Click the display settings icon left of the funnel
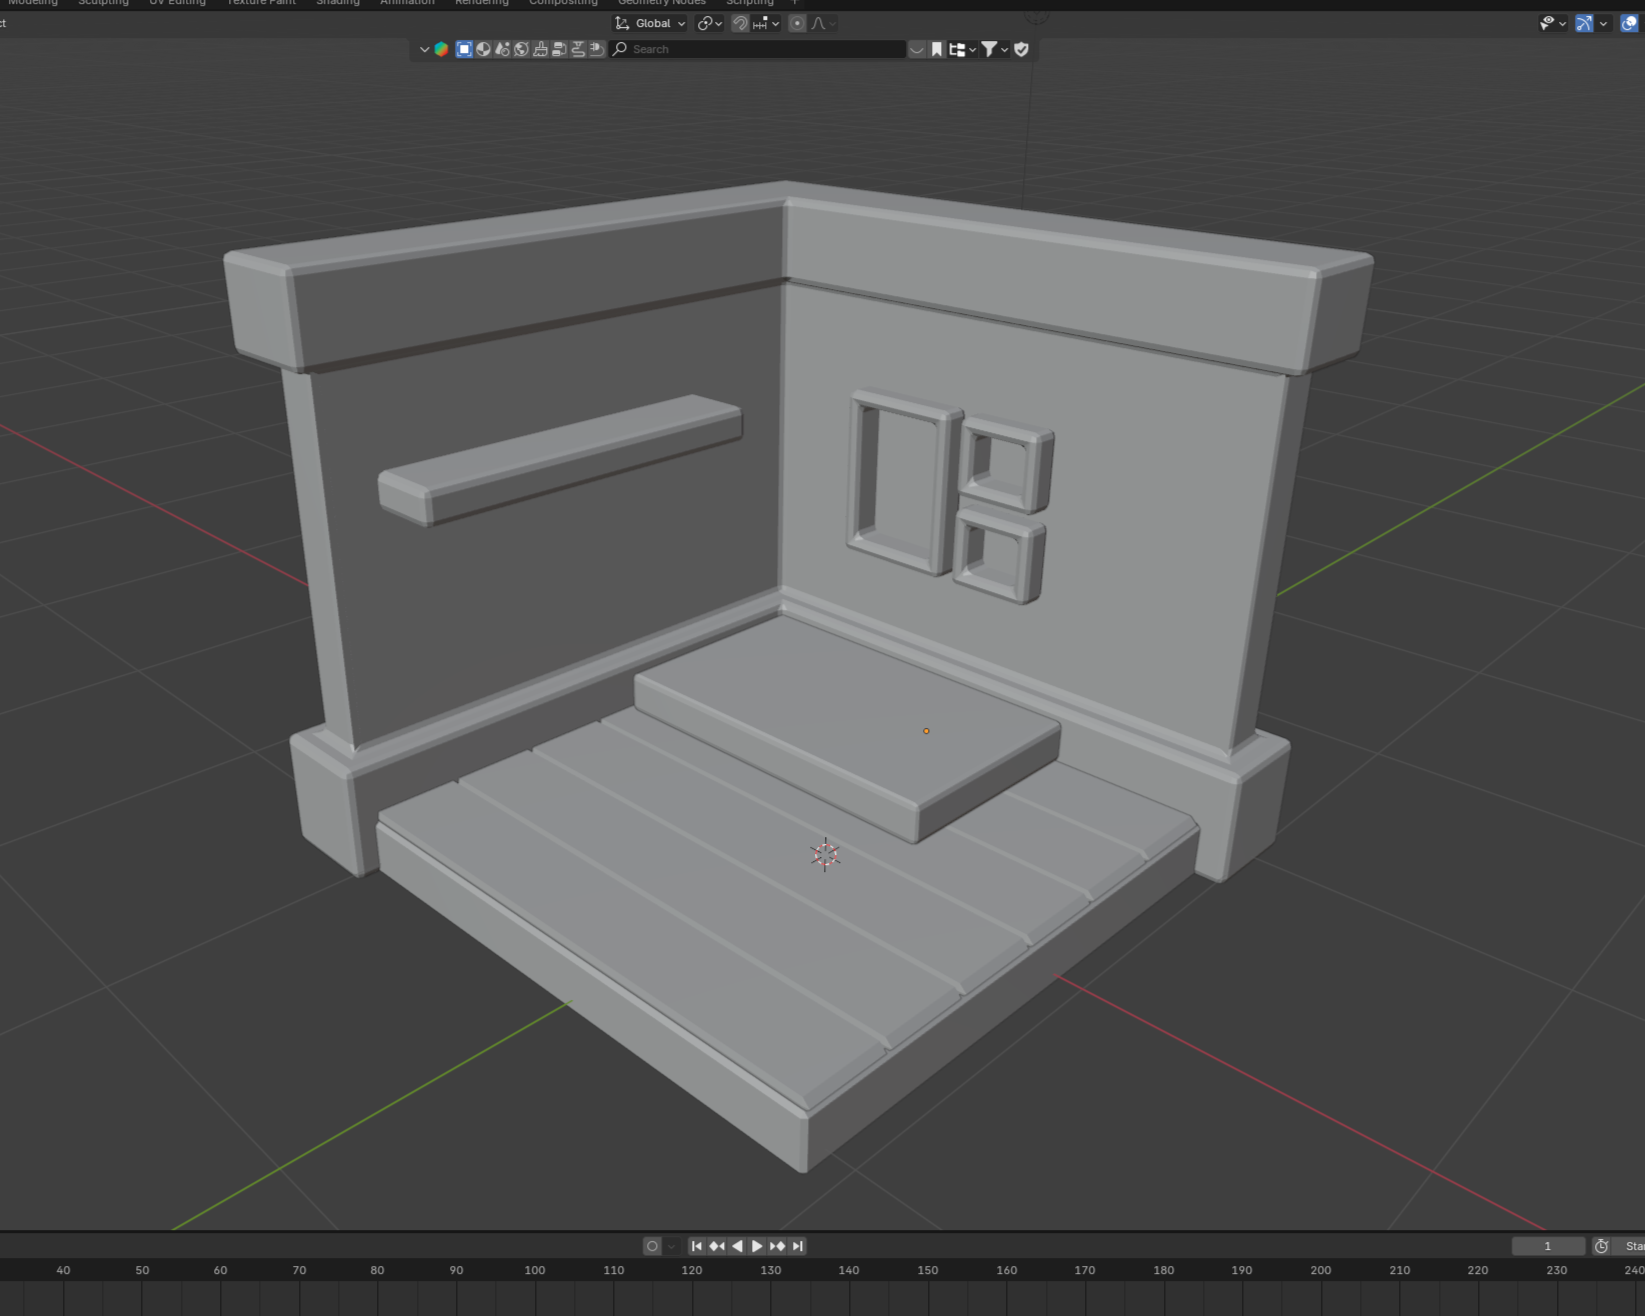1645x1316 pixels. pyautogui.click(x=957, y=48)
